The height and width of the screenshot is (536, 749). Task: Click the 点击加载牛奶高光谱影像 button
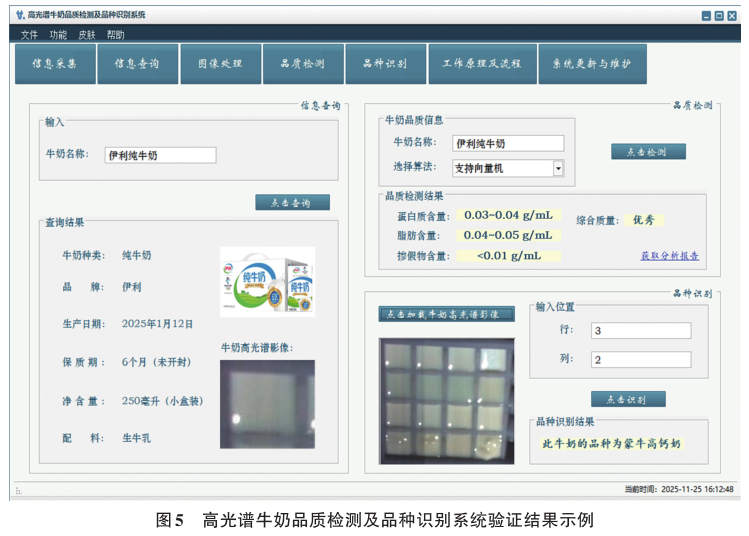tap(447, 314)
